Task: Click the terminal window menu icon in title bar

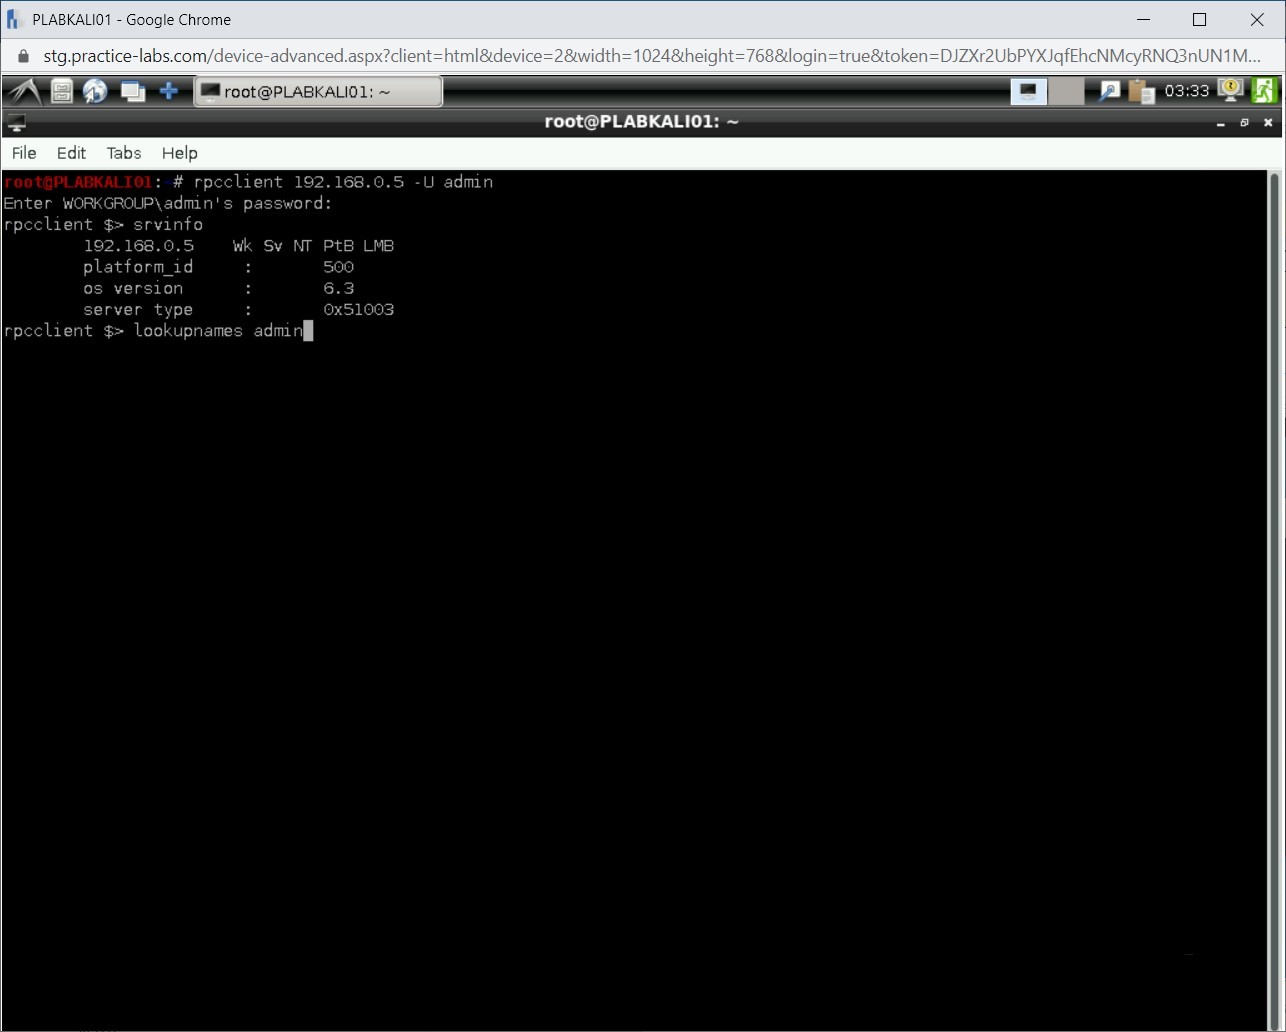Action: 16,123
